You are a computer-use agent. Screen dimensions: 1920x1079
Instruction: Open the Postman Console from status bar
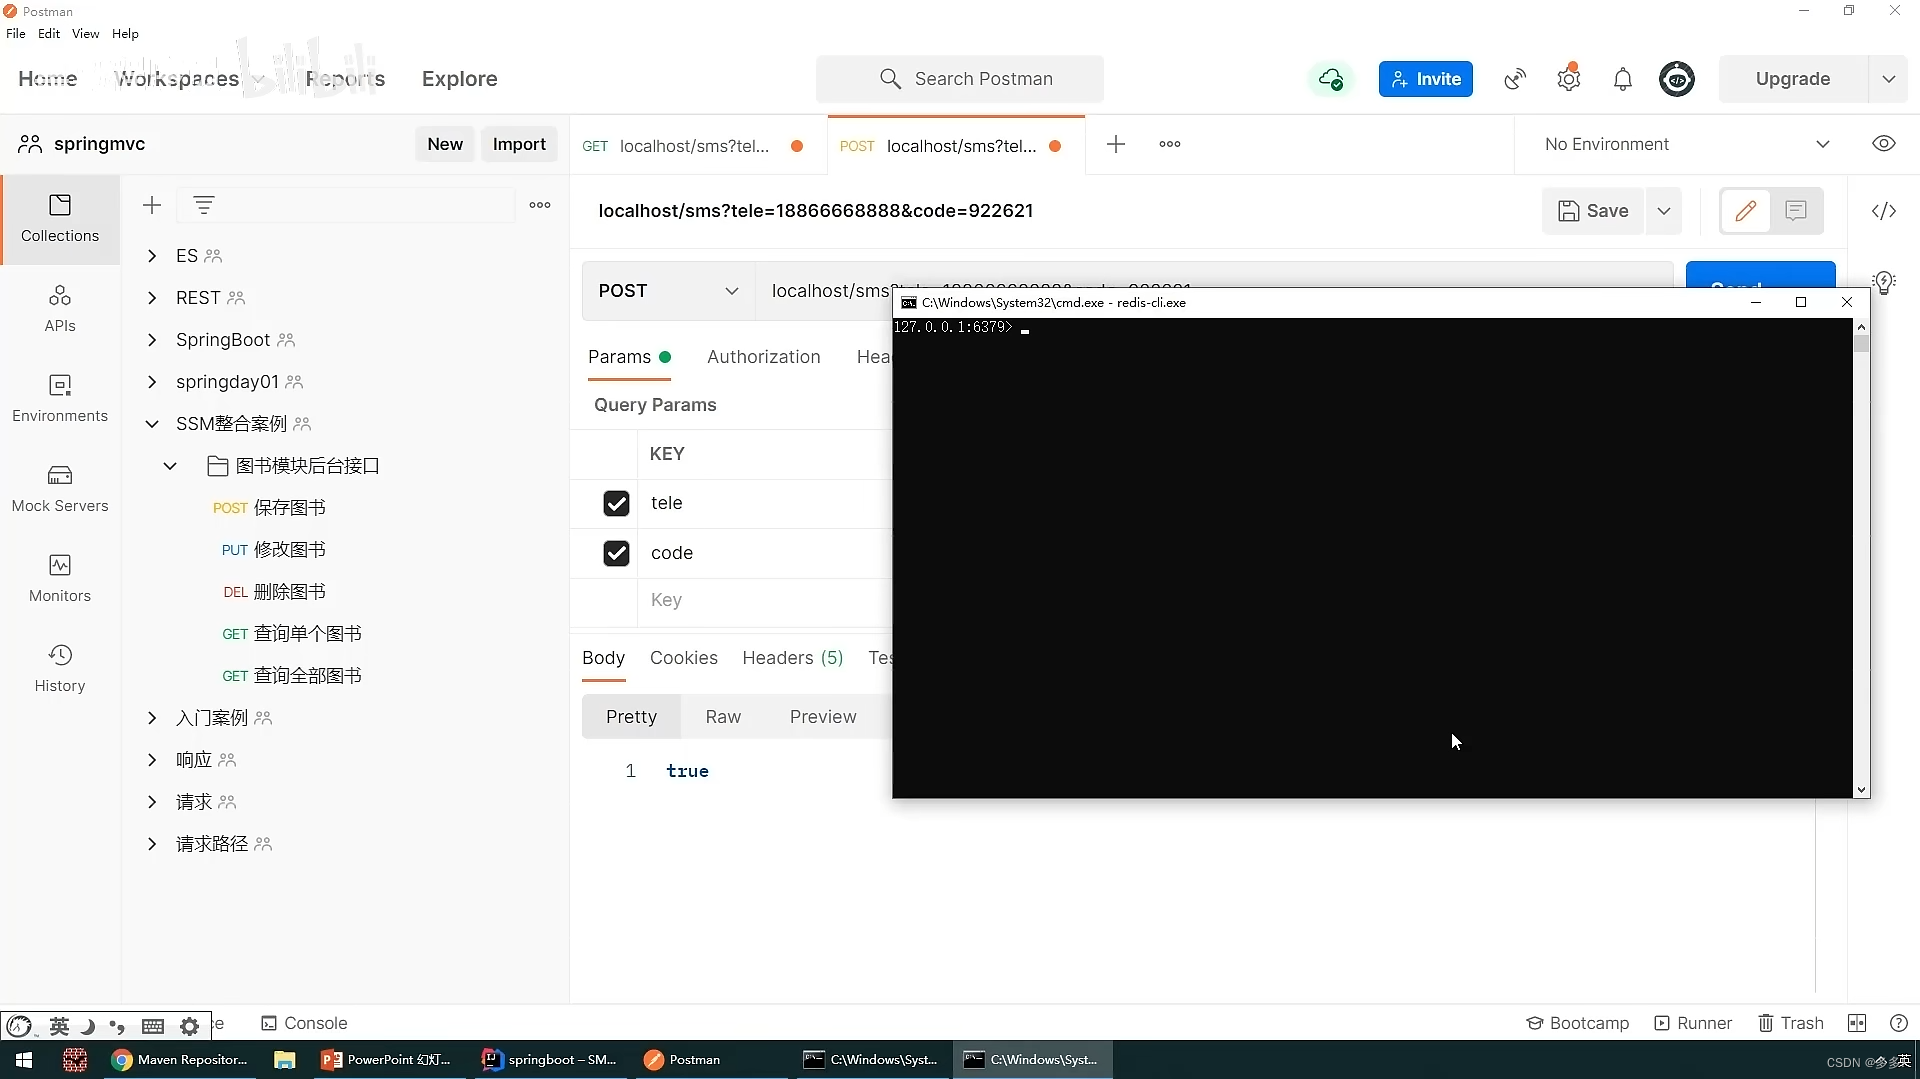click(x=304, y=1023)
